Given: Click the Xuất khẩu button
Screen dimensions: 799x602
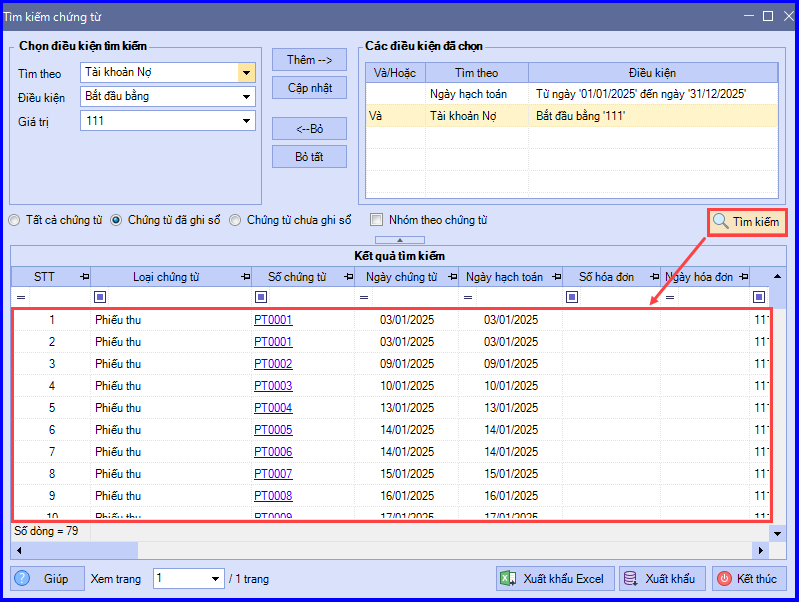Looking at the screenshot, I should tap(662, 579).
